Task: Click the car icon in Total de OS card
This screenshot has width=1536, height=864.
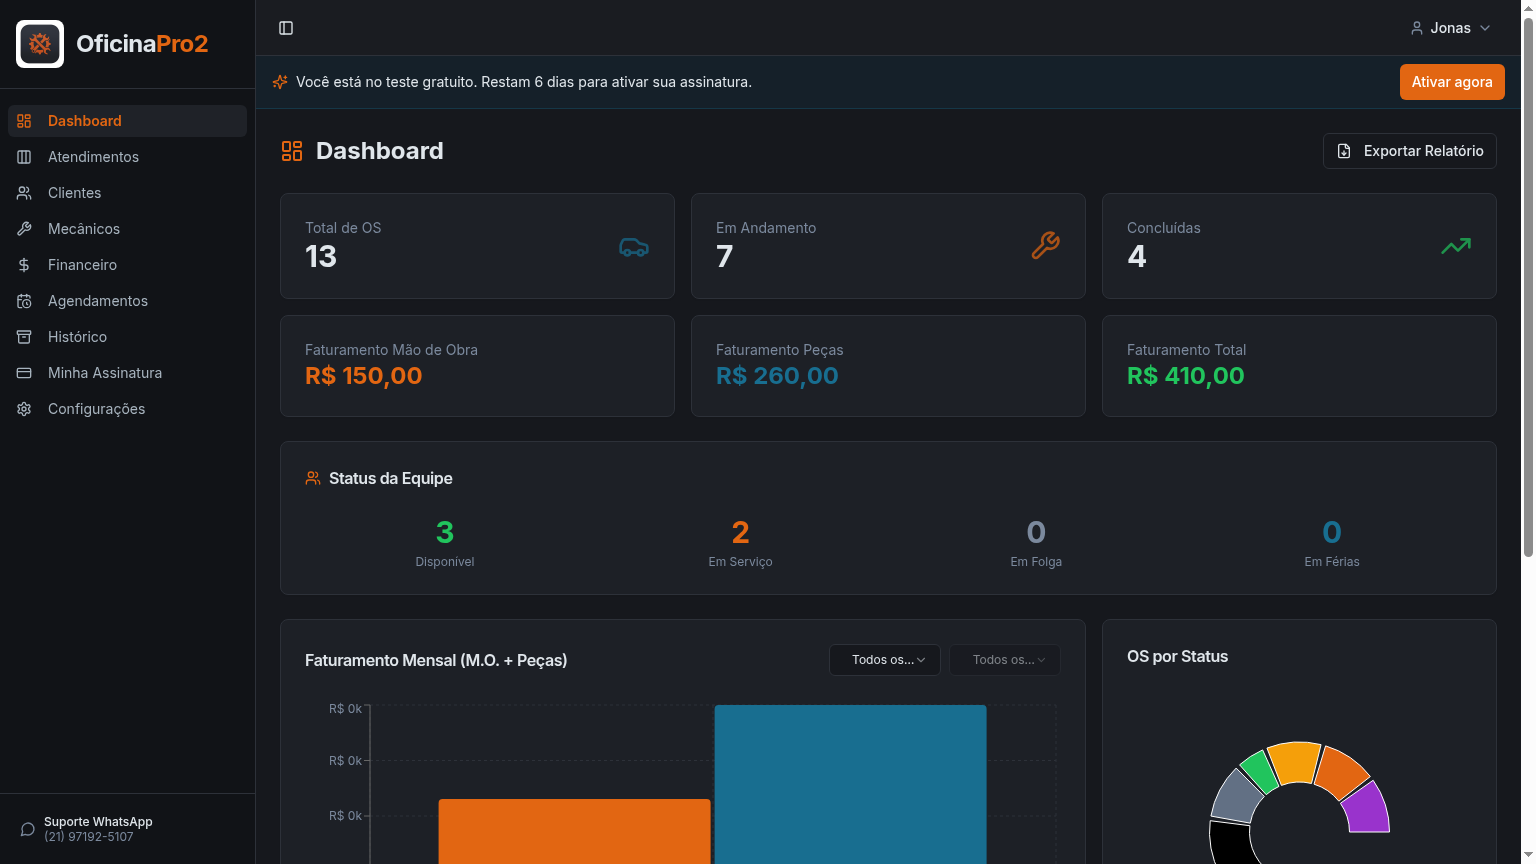Action: point(634,246)
